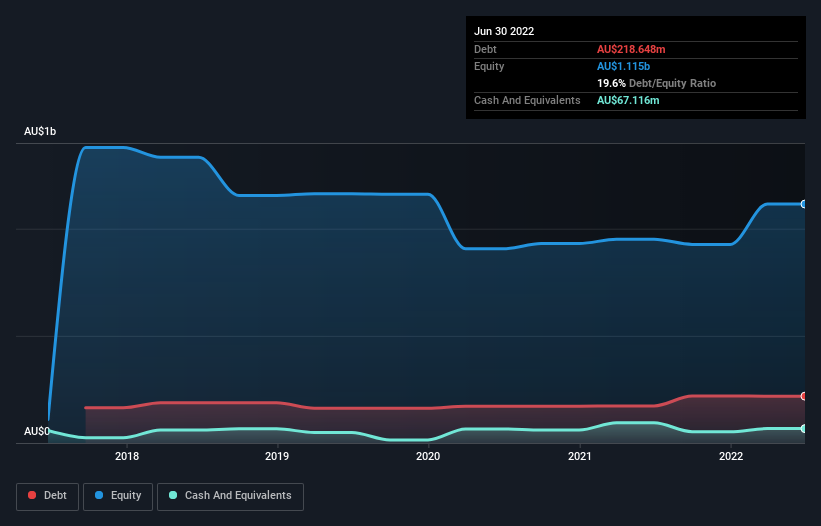Viewport: 821px width, 526px height.
Task: Toggle the Equity series legend button
Action: 118,496
